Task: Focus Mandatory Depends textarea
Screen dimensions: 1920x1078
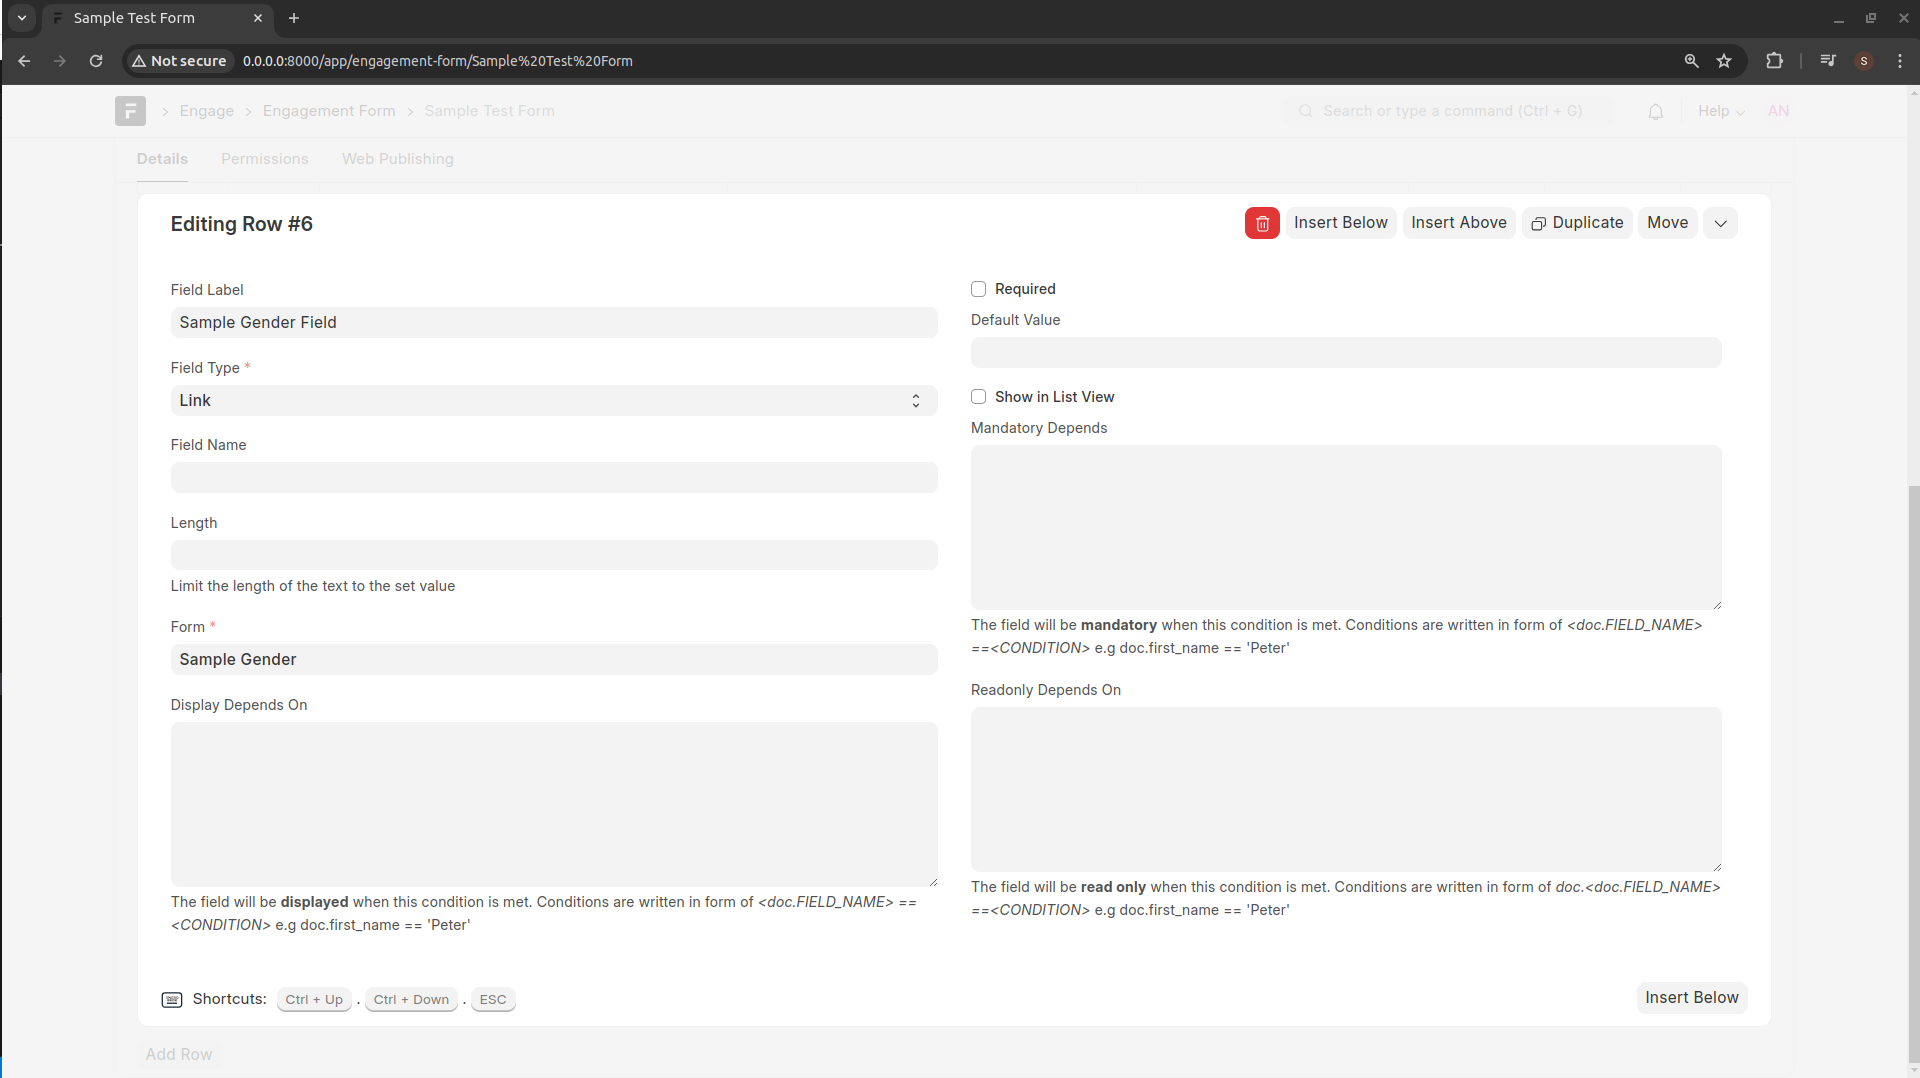Action: click(1346, 528)
